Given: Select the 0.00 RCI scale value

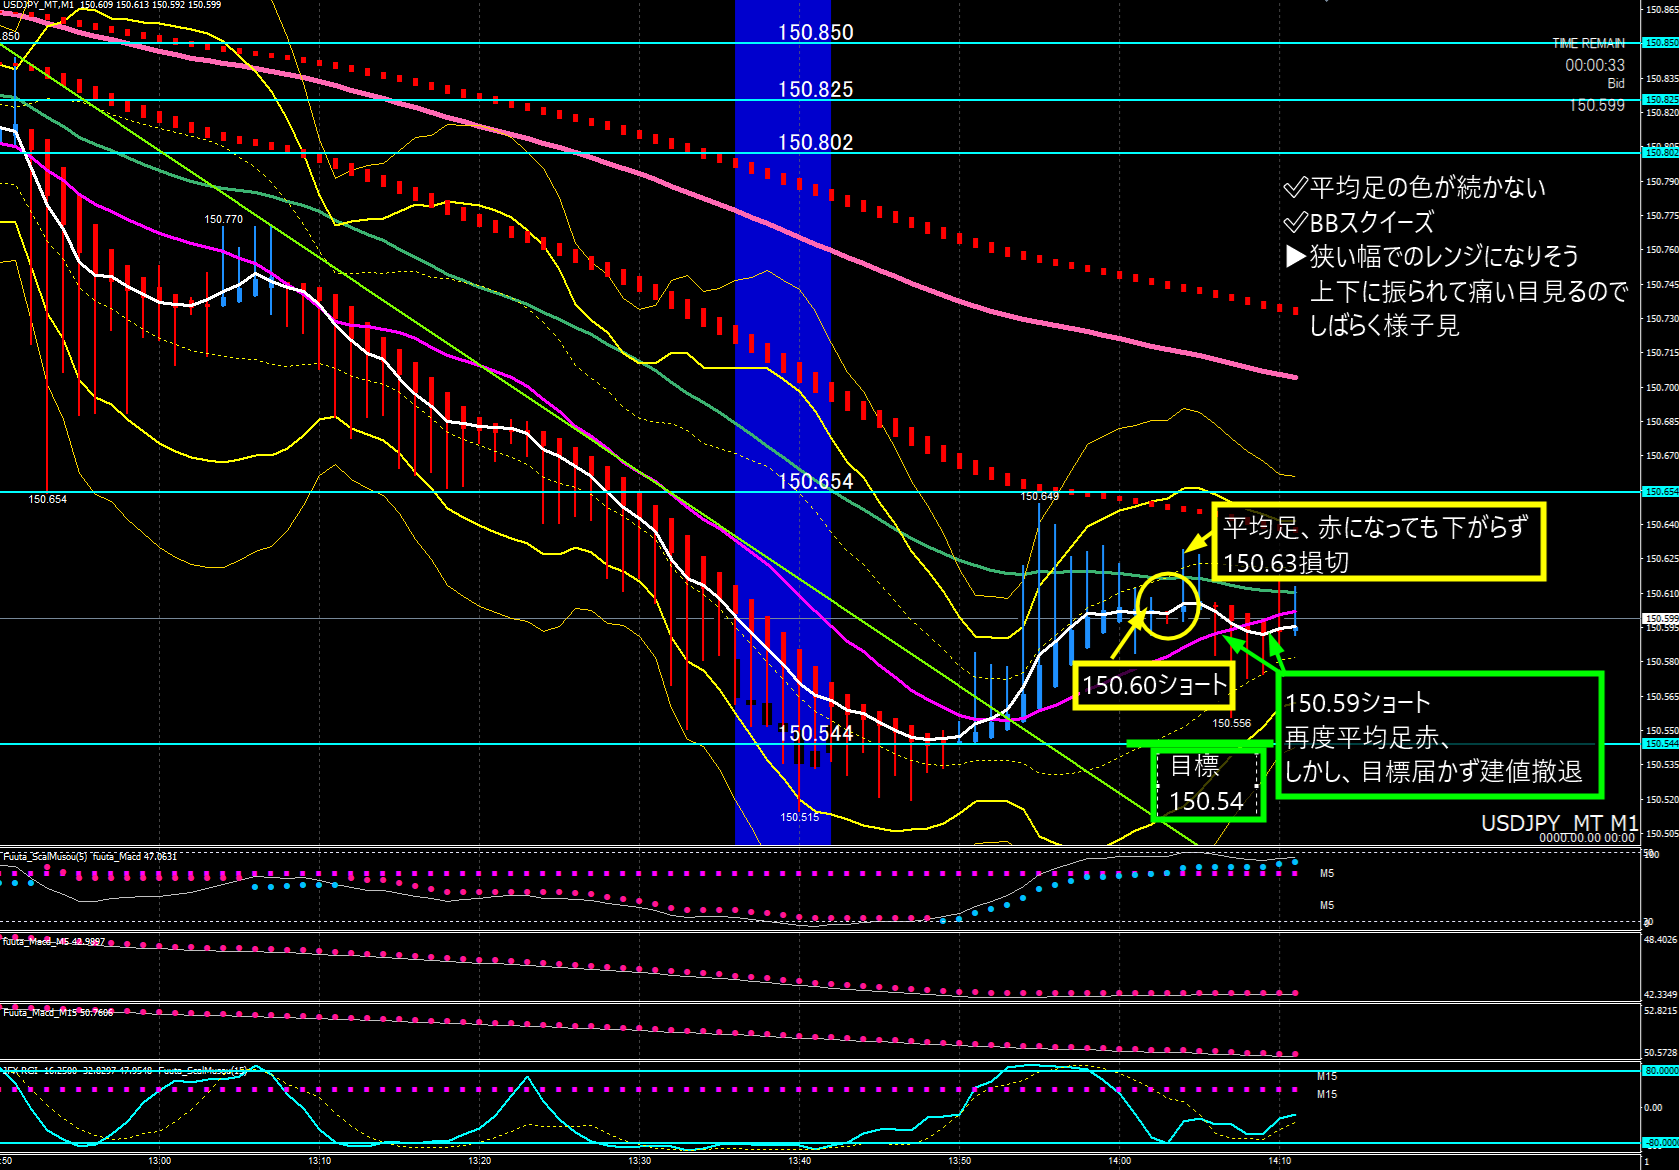Looking at the screenshot, I should (x=1653, y=1108).
